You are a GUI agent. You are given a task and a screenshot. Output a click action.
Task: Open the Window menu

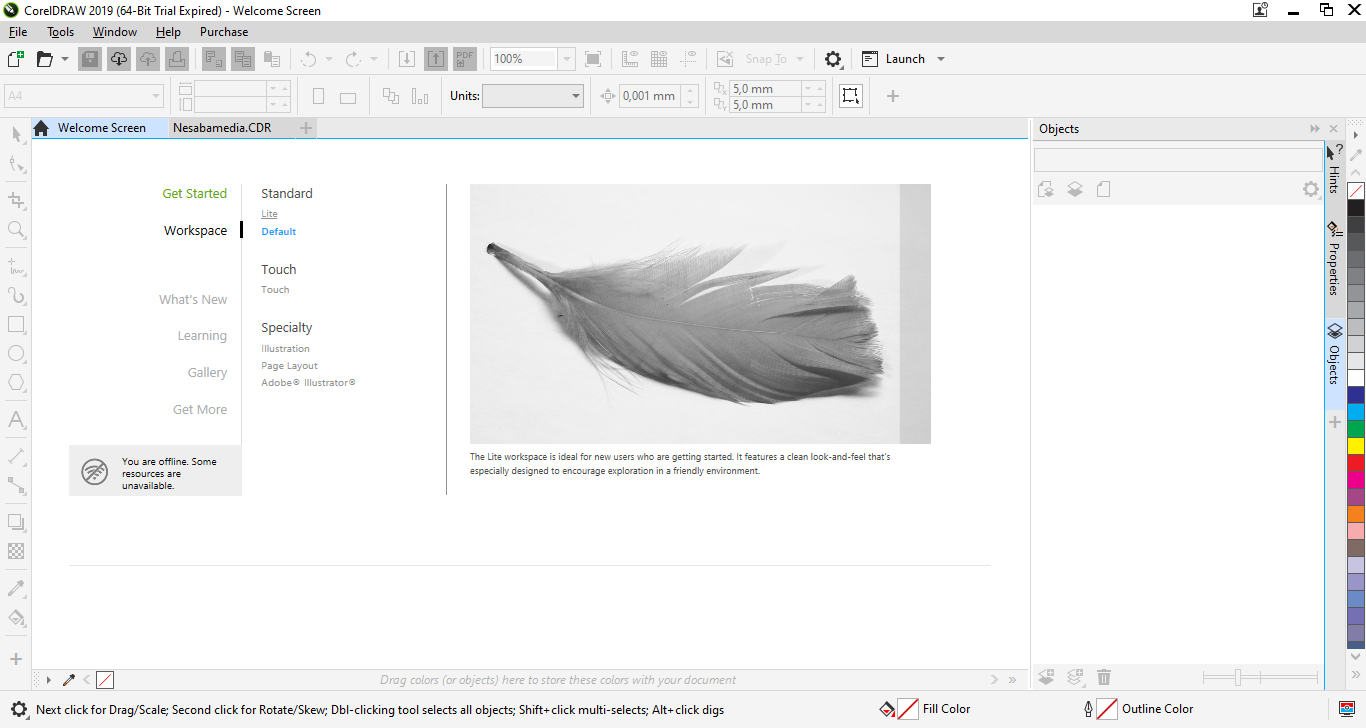coord(115,32)
